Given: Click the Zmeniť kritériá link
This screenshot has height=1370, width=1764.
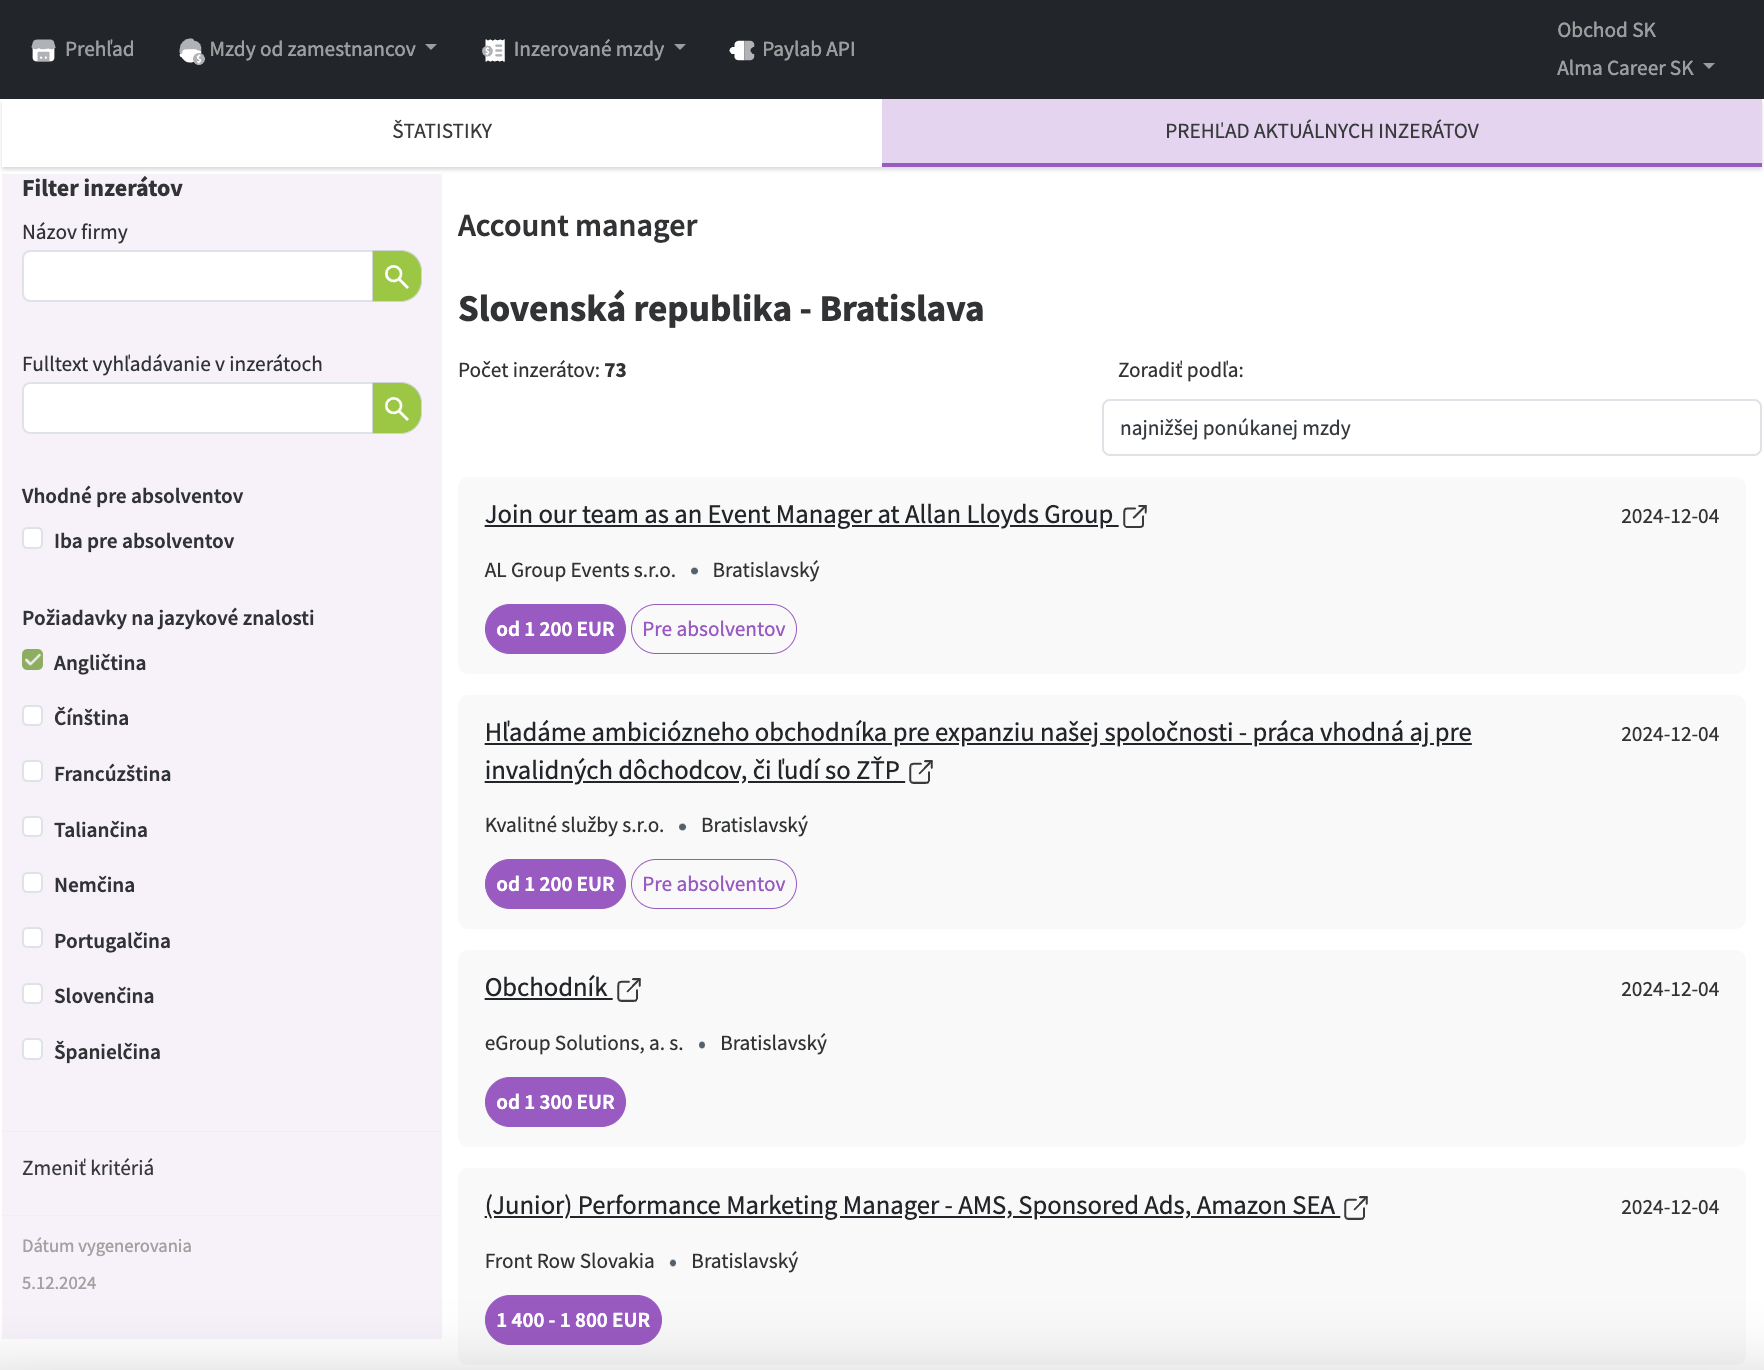Looking at the screenshot, I should 88,1168.
